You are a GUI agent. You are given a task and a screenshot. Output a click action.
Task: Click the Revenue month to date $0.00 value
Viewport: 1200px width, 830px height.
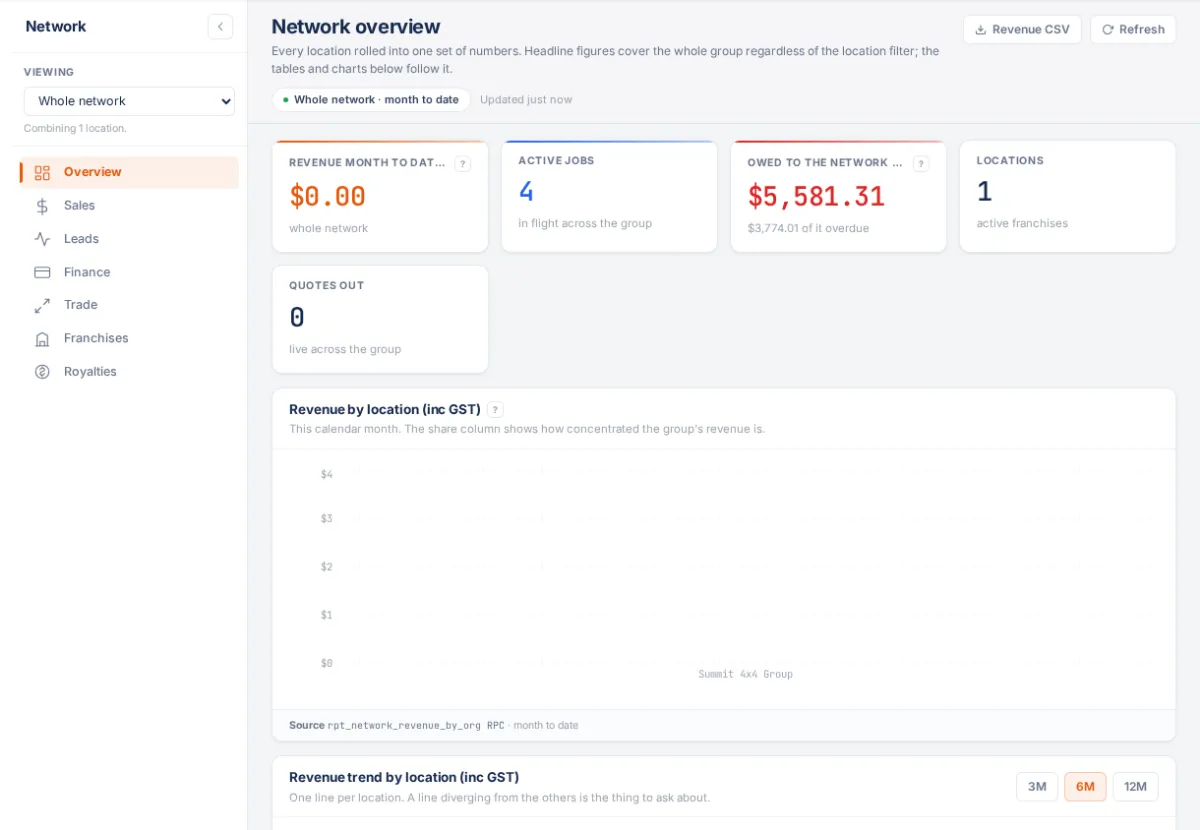click(328, 196)
